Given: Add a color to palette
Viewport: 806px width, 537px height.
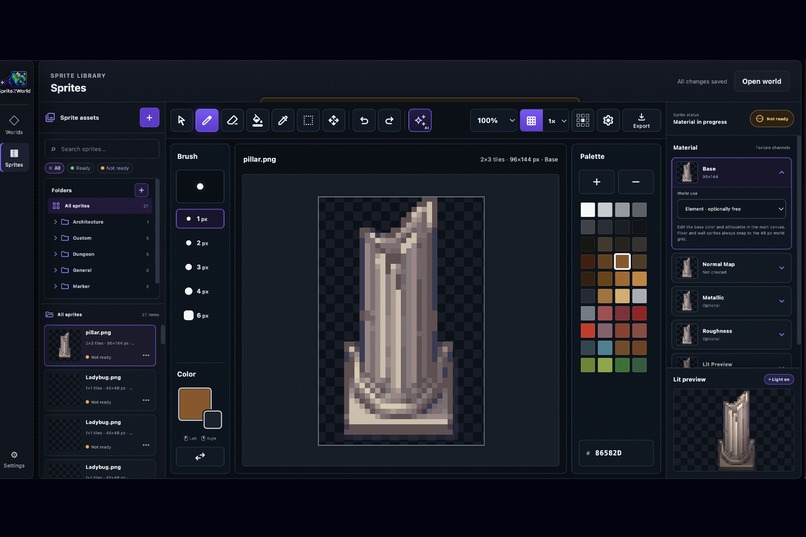Looking at the screenshot, I should 596,182.
